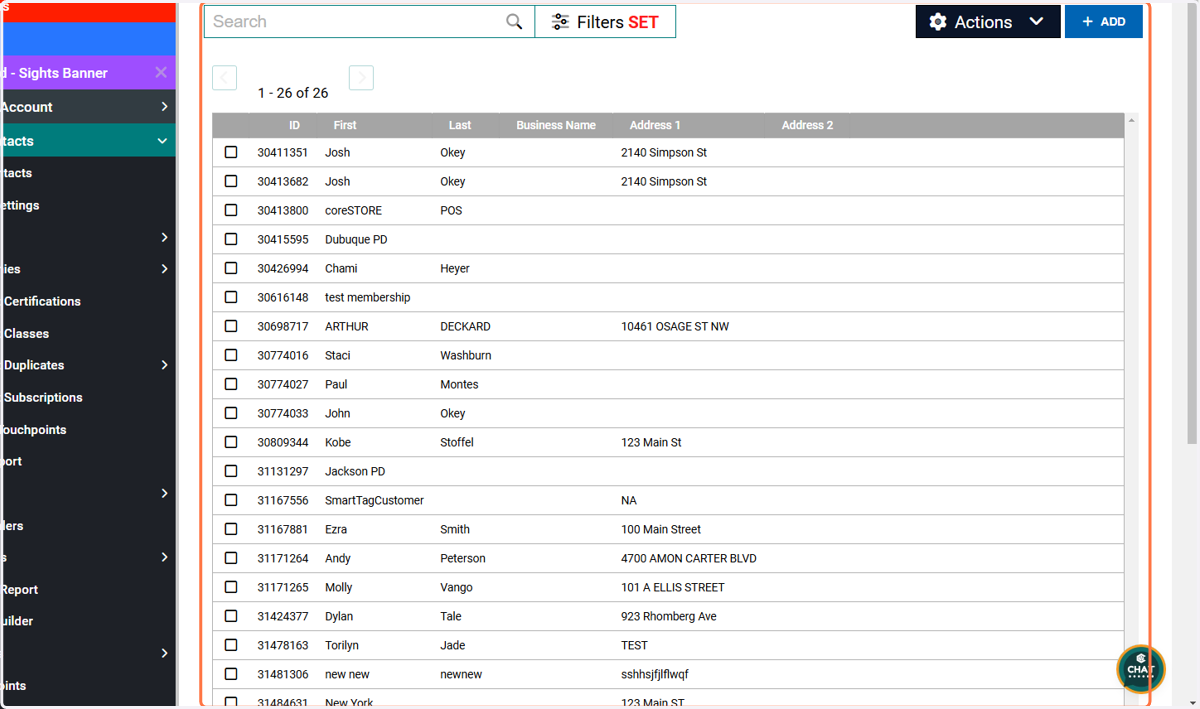Click the Address 1 column header

coord(655,125)
